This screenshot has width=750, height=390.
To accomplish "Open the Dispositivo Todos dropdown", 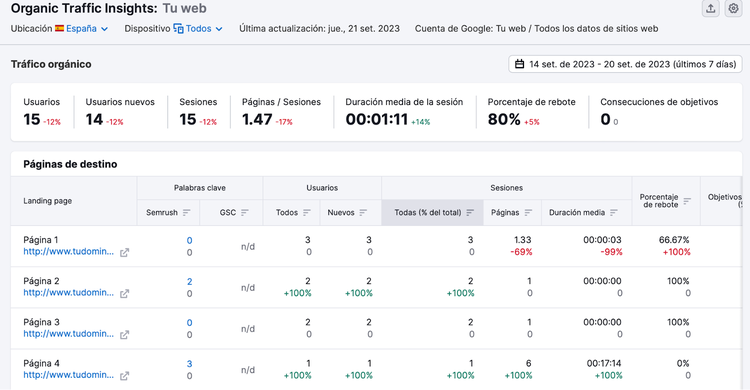I will pyautogui.click(x=198, y=29).
